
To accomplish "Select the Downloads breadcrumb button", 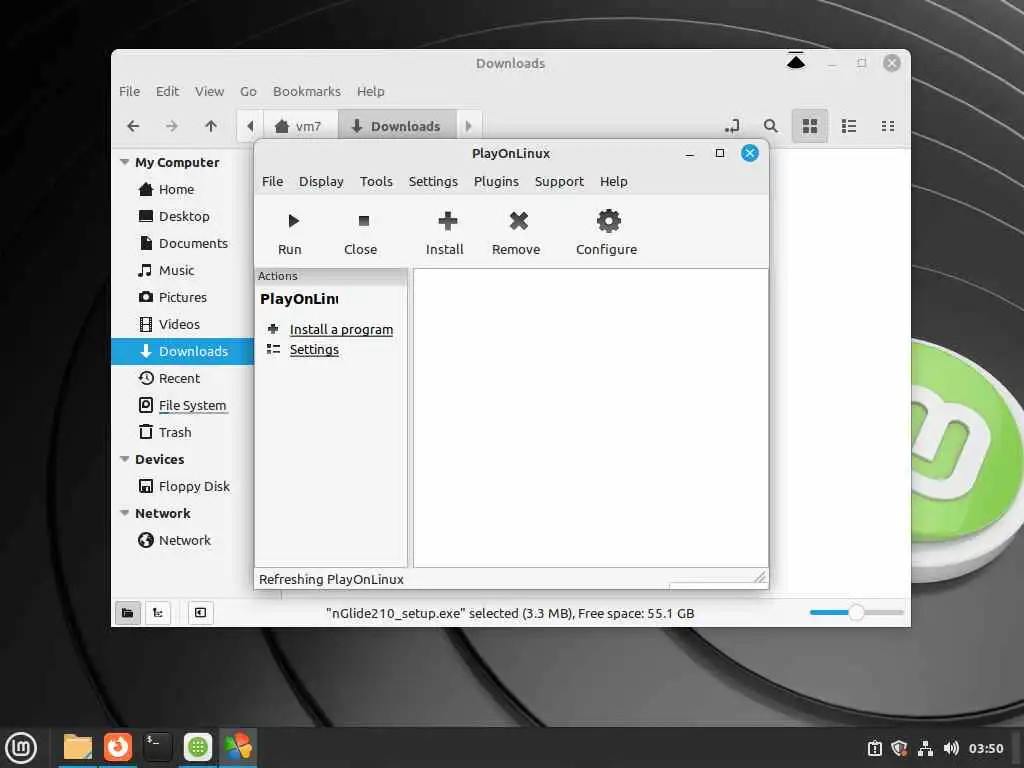I will 396,126.
